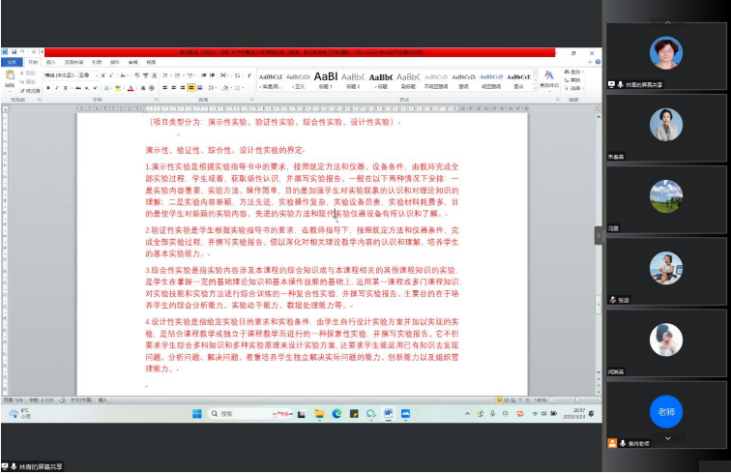Toggle center paragraph alignment button

(171, 88)
